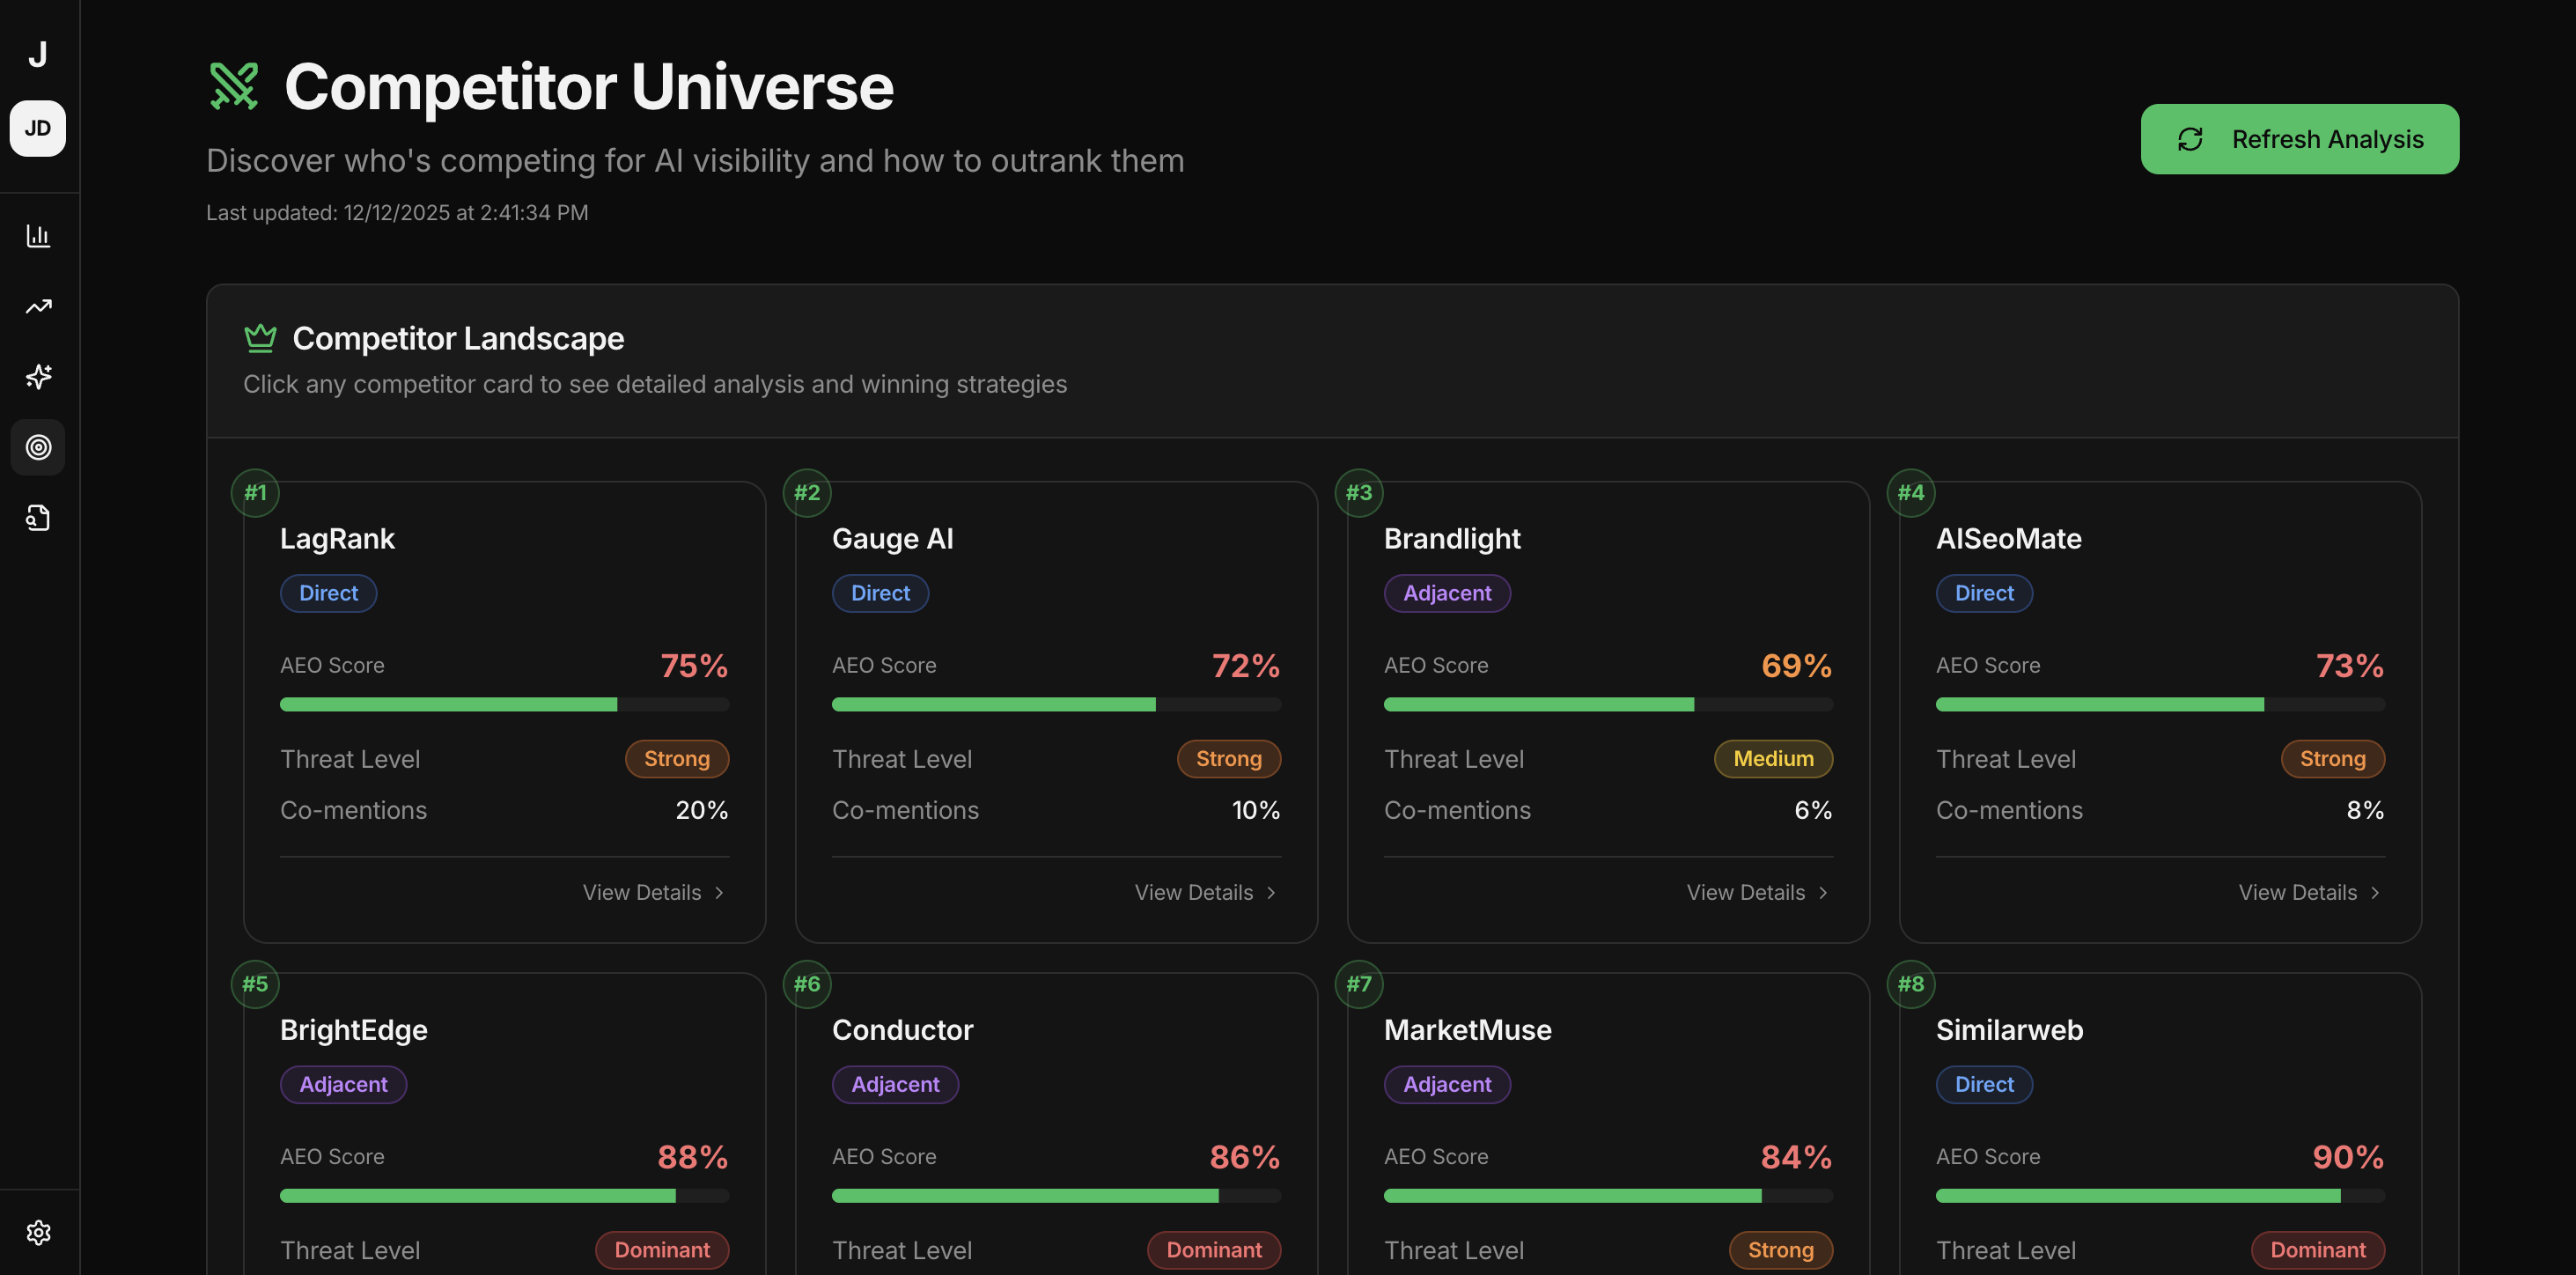Select the target competitor sidebar icon
Screen dimensions: 2576x1275
click(38, 447)
